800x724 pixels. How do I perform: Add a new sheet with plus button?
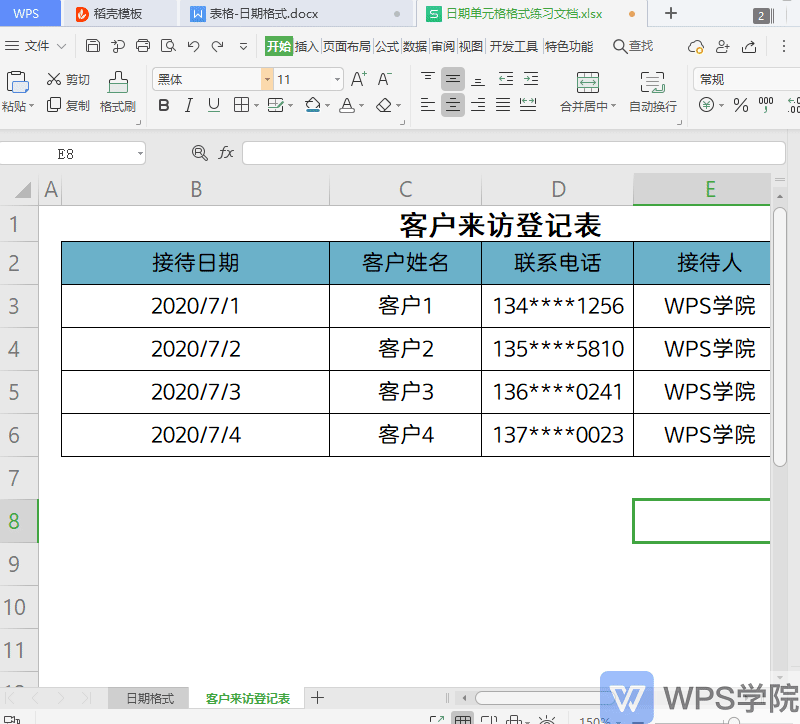317,697
